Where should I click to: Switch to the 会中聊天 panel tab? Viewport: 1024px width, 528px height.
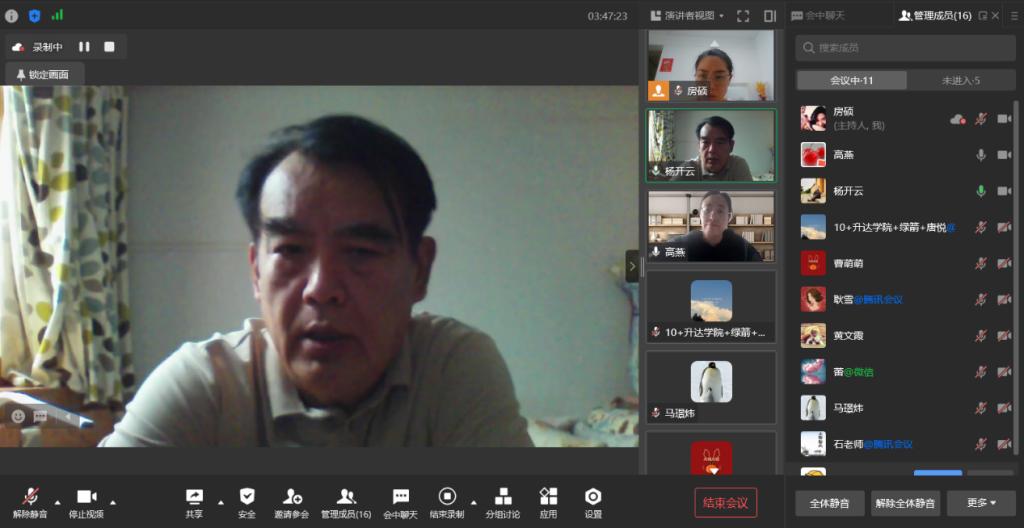[x=819, y=15]
